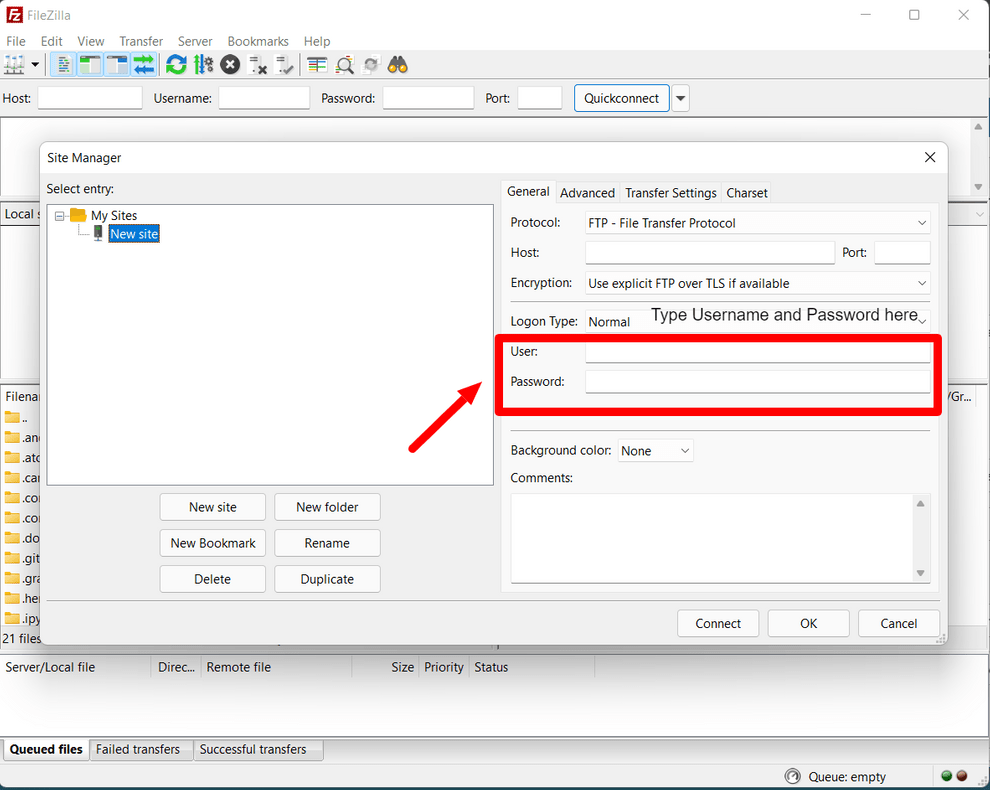Click the Duplicate button
990x790 pixels.
tap(327, 579)
